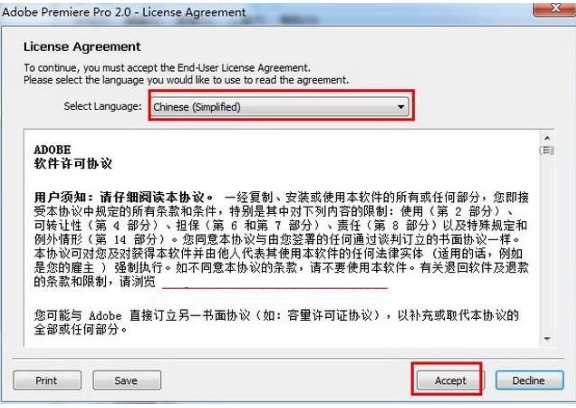The image size is (576, 408).
Task: Click the ADOBE heading in agreement text
Action: coord(52,150)
